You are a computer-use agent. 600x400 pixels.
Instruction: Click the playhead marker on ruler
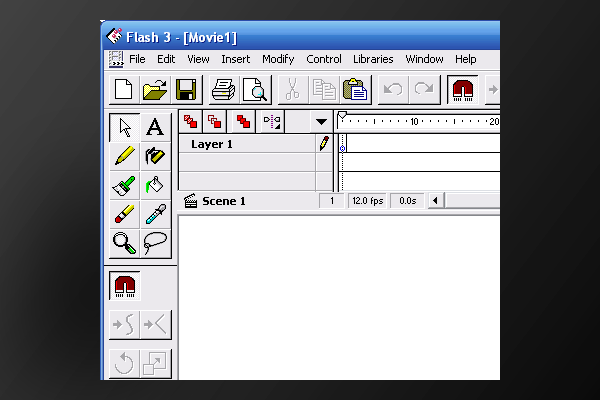pyautogui.click(x=342, y=115)
